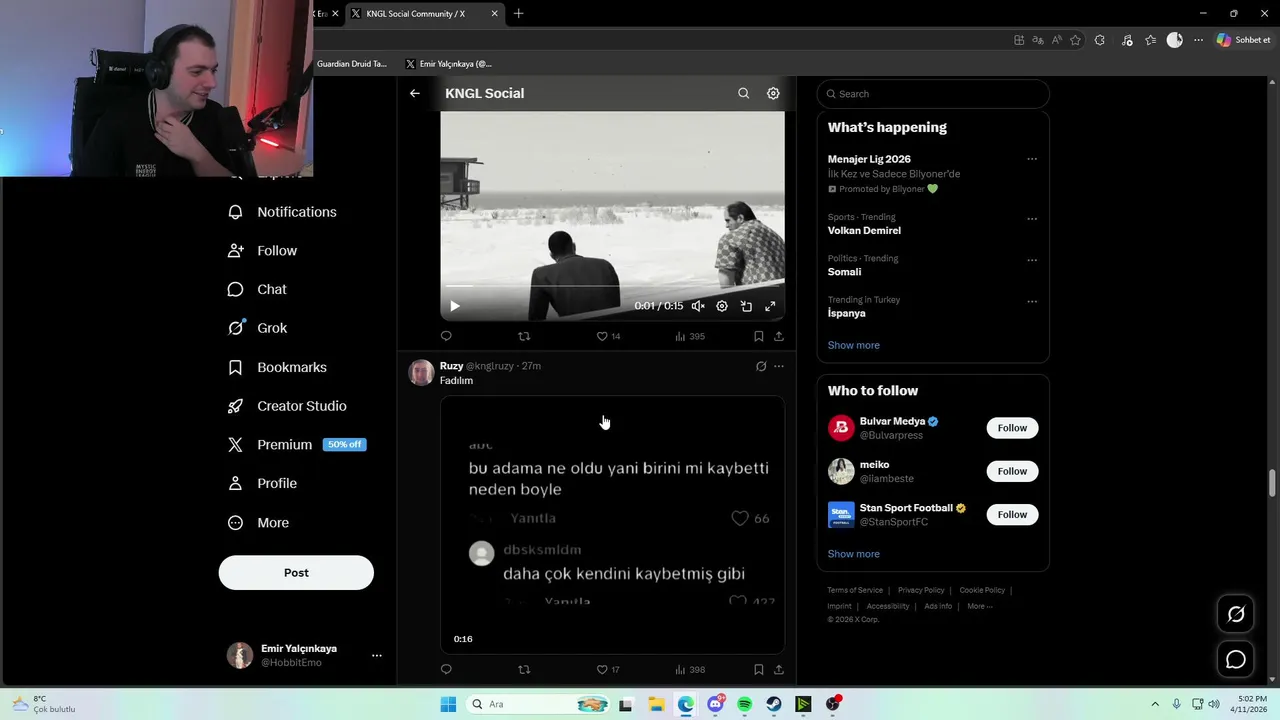Open Follow in the sidebar
This screenshot has width=1280, height=720.
click(262, 251)
